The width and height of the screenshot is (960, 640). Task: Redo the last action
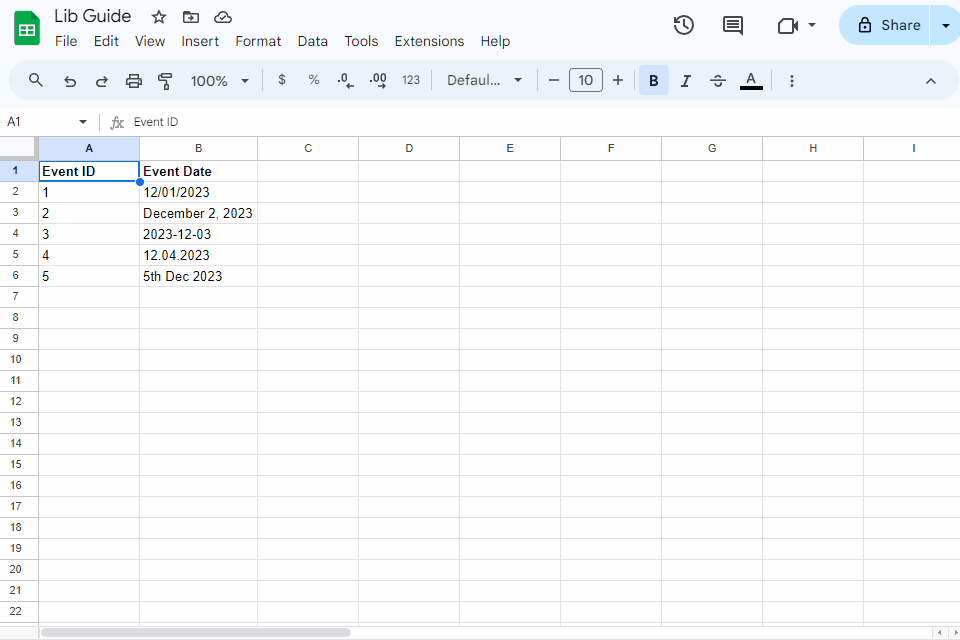pyautogui.click(x=102, y=81)
